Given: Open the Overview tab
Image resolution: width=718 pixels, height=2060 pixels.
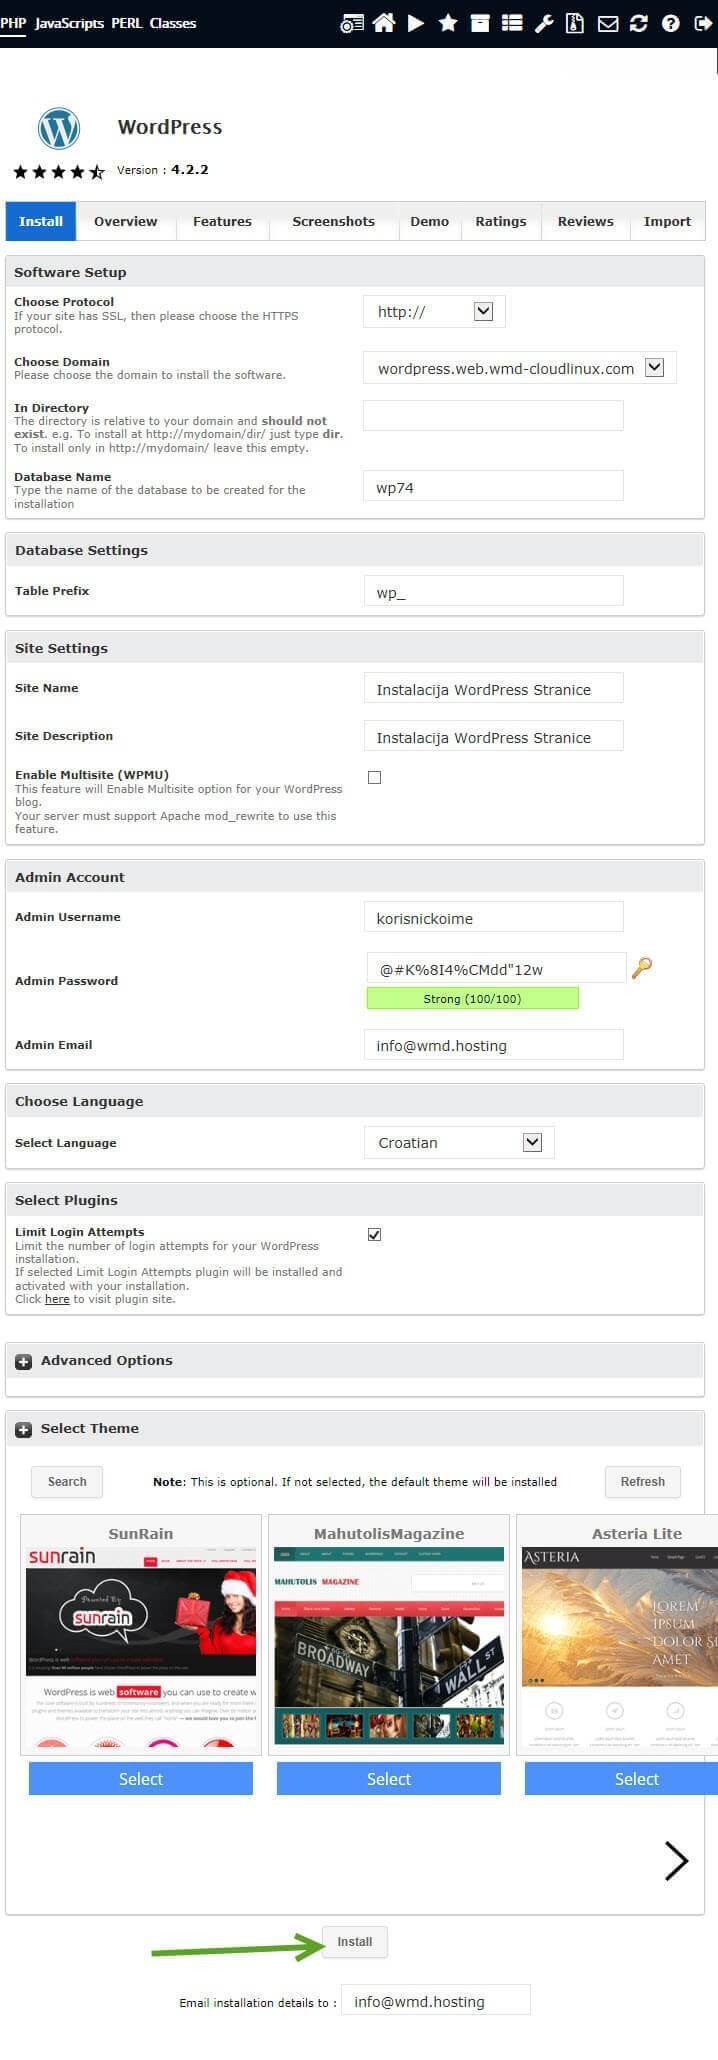Looking at the screenshot, I should coord(126,221).
